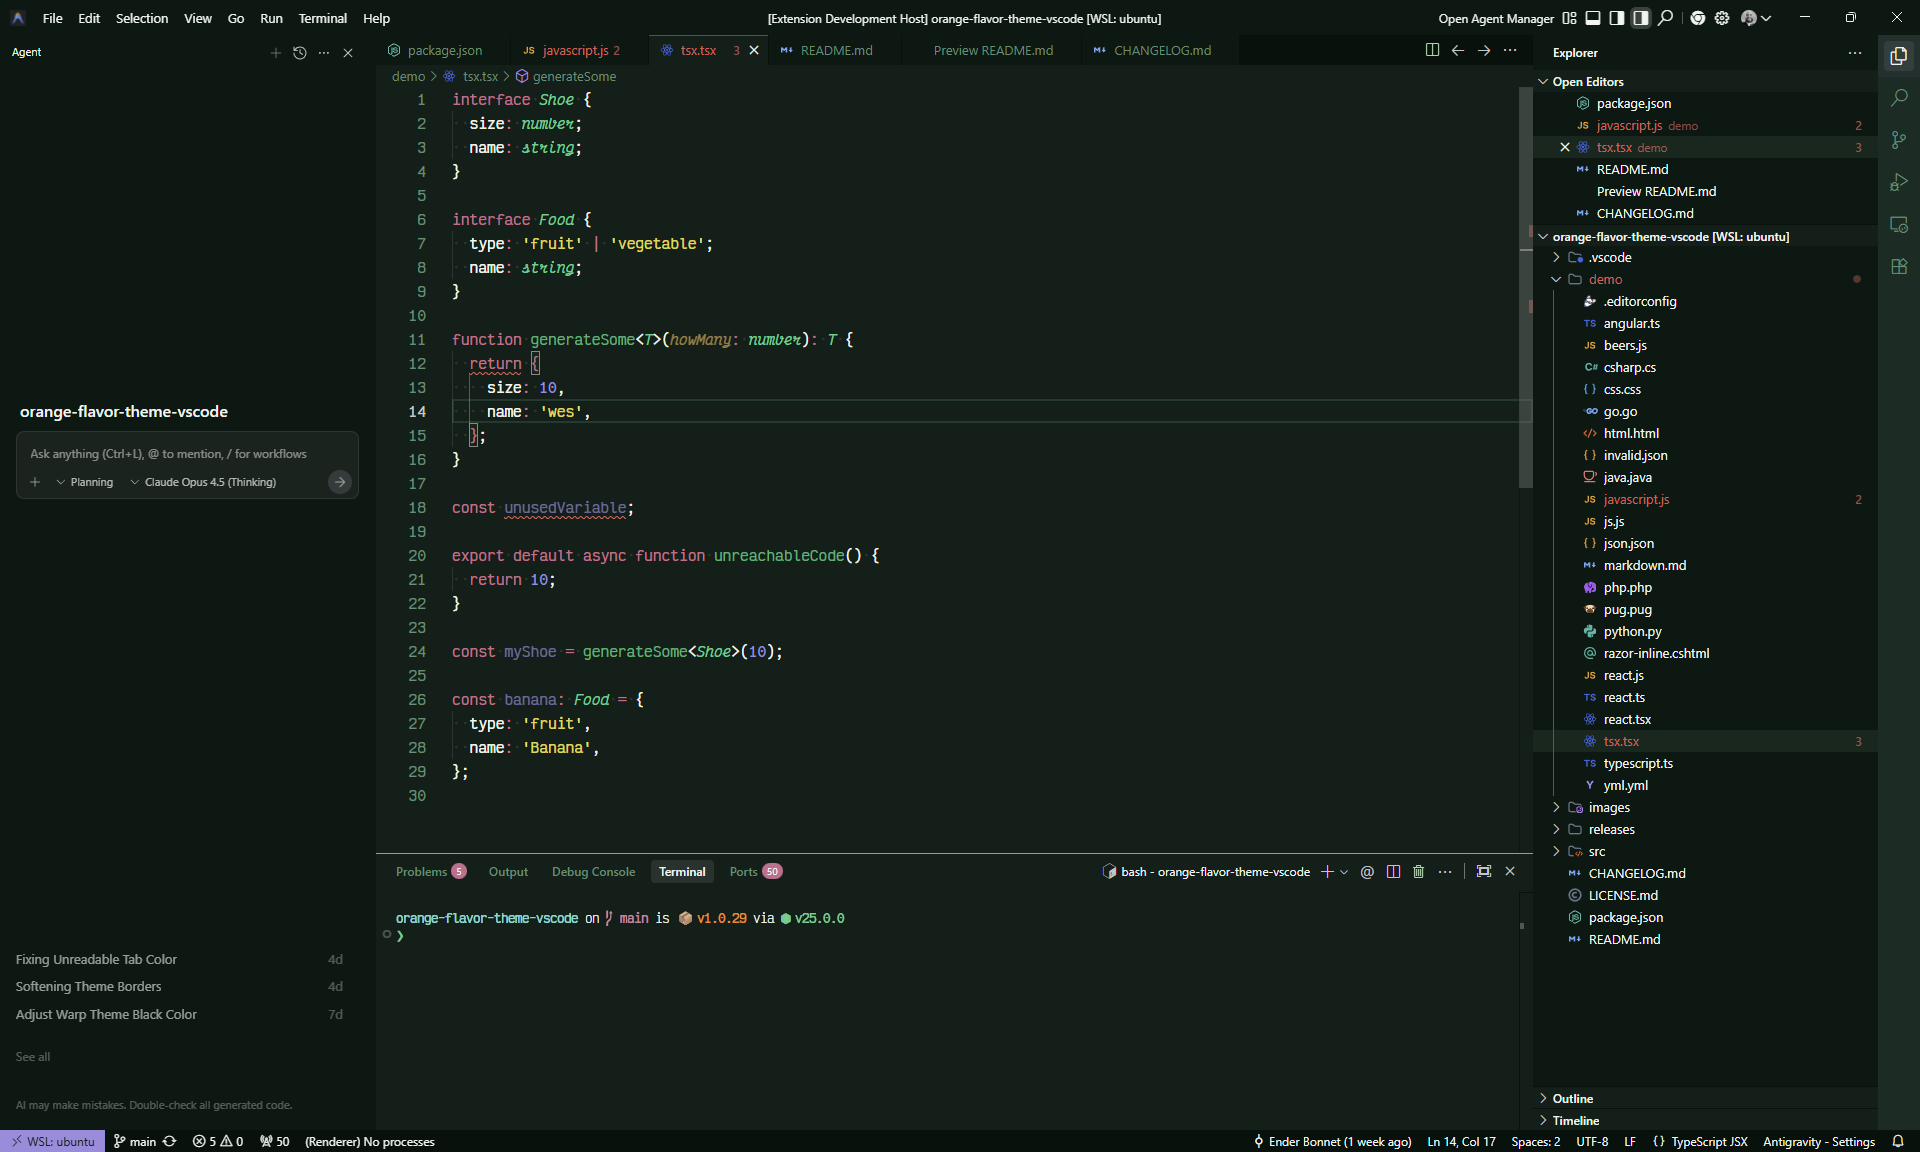The image size is (1920, 1152).
Task: Switch to the Debug Console tab
Action: [593, 872]
